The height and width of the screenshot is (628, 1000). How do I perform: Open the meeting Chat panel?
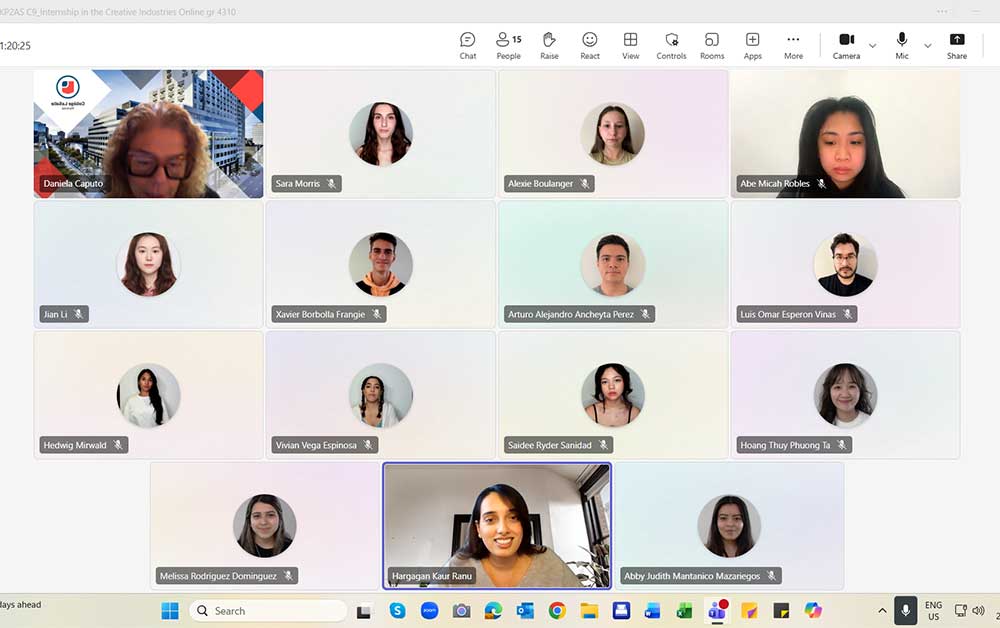point(467,45)
